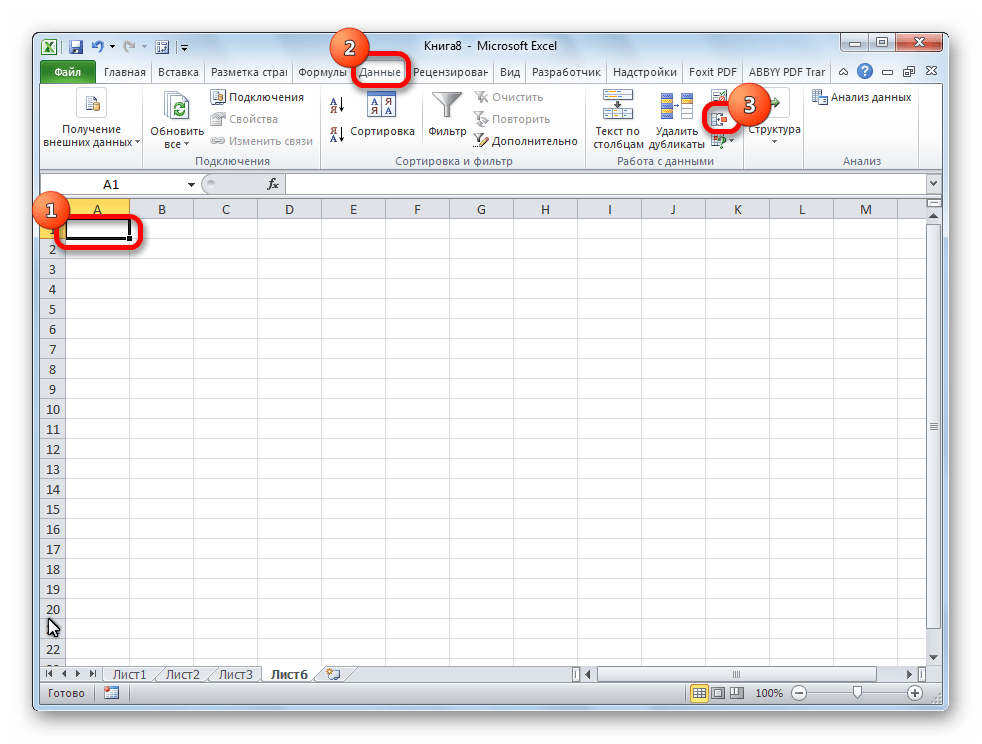Switch to sheet Лист3

235,674
